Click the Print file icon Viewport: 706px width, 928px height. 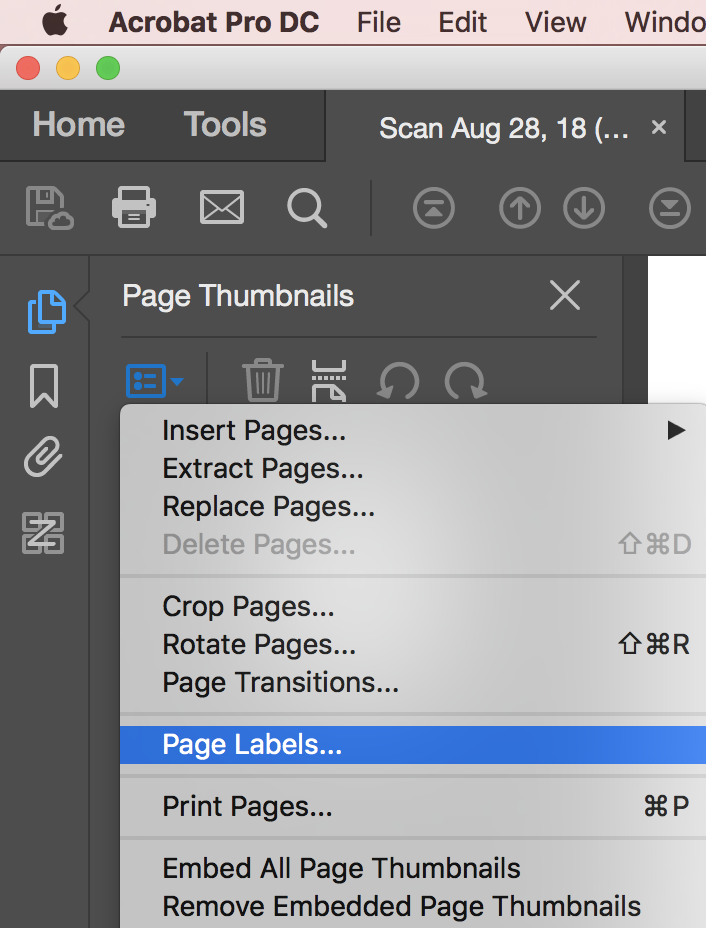[134, 208]
